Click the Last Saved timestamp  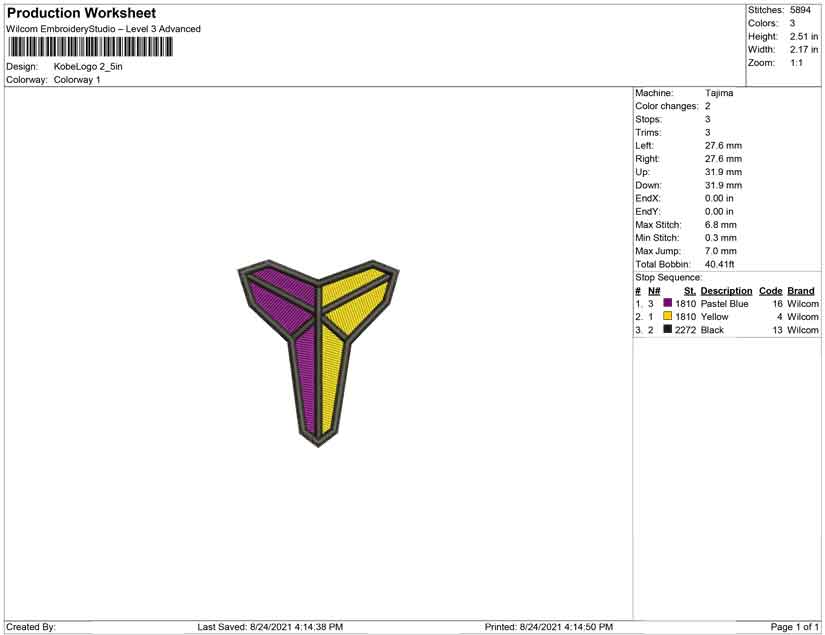(270, 627)
